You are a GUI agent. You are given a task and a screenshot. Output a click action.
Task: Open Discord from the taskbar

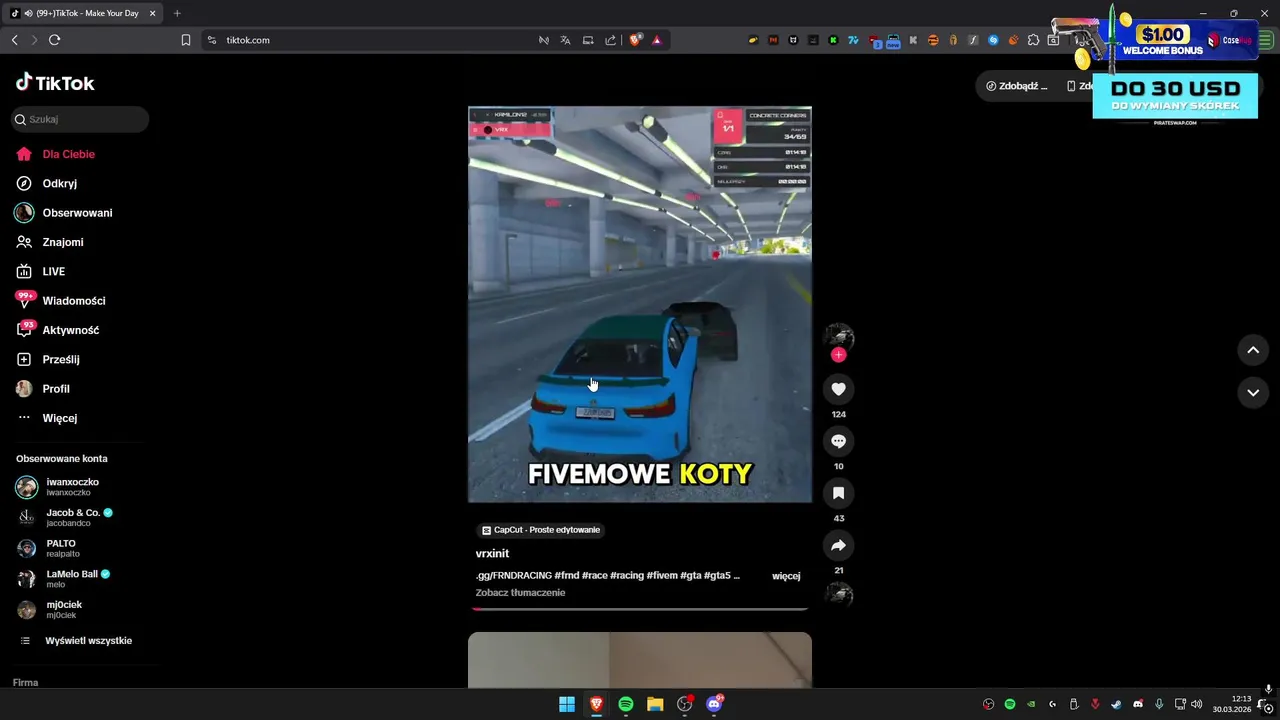714,704
